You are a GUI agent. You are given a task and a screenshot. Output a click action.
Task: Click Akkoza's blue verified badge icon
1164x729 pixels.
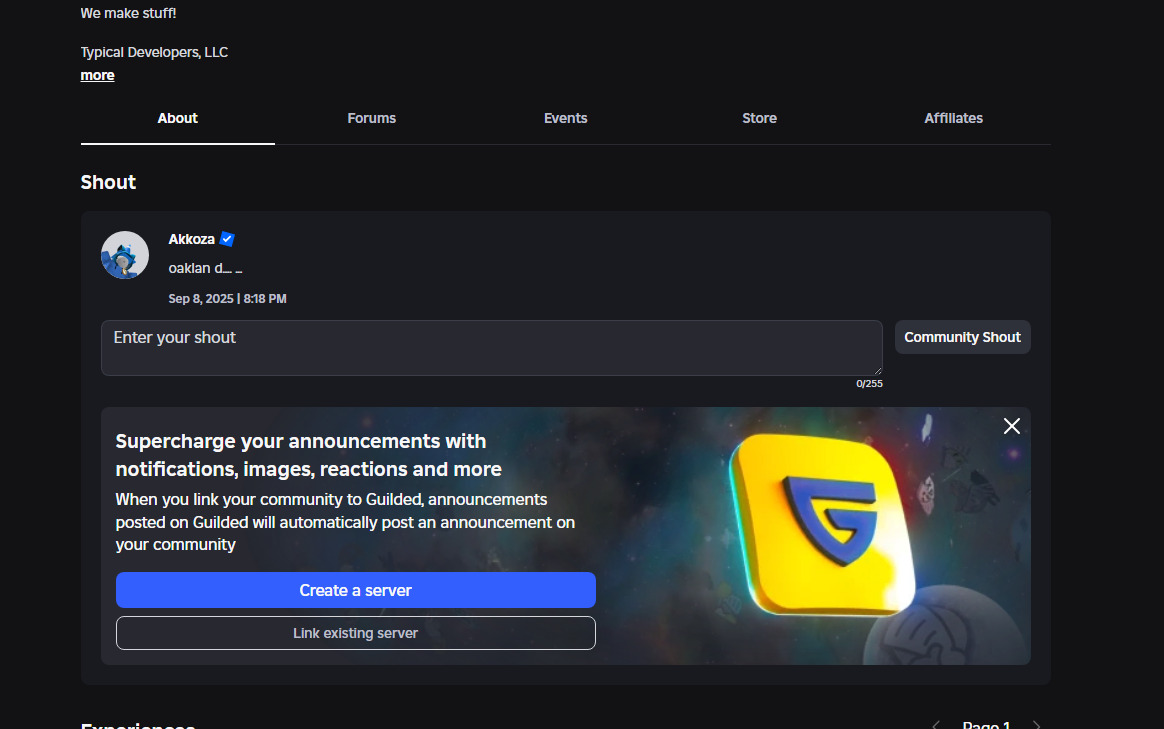[x=227, y=238]
